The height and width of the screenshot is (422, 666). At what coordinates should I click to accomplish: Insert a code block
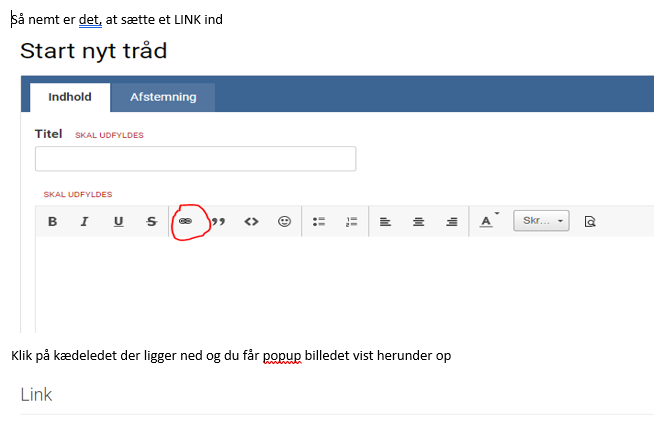[x=251, y=222]
